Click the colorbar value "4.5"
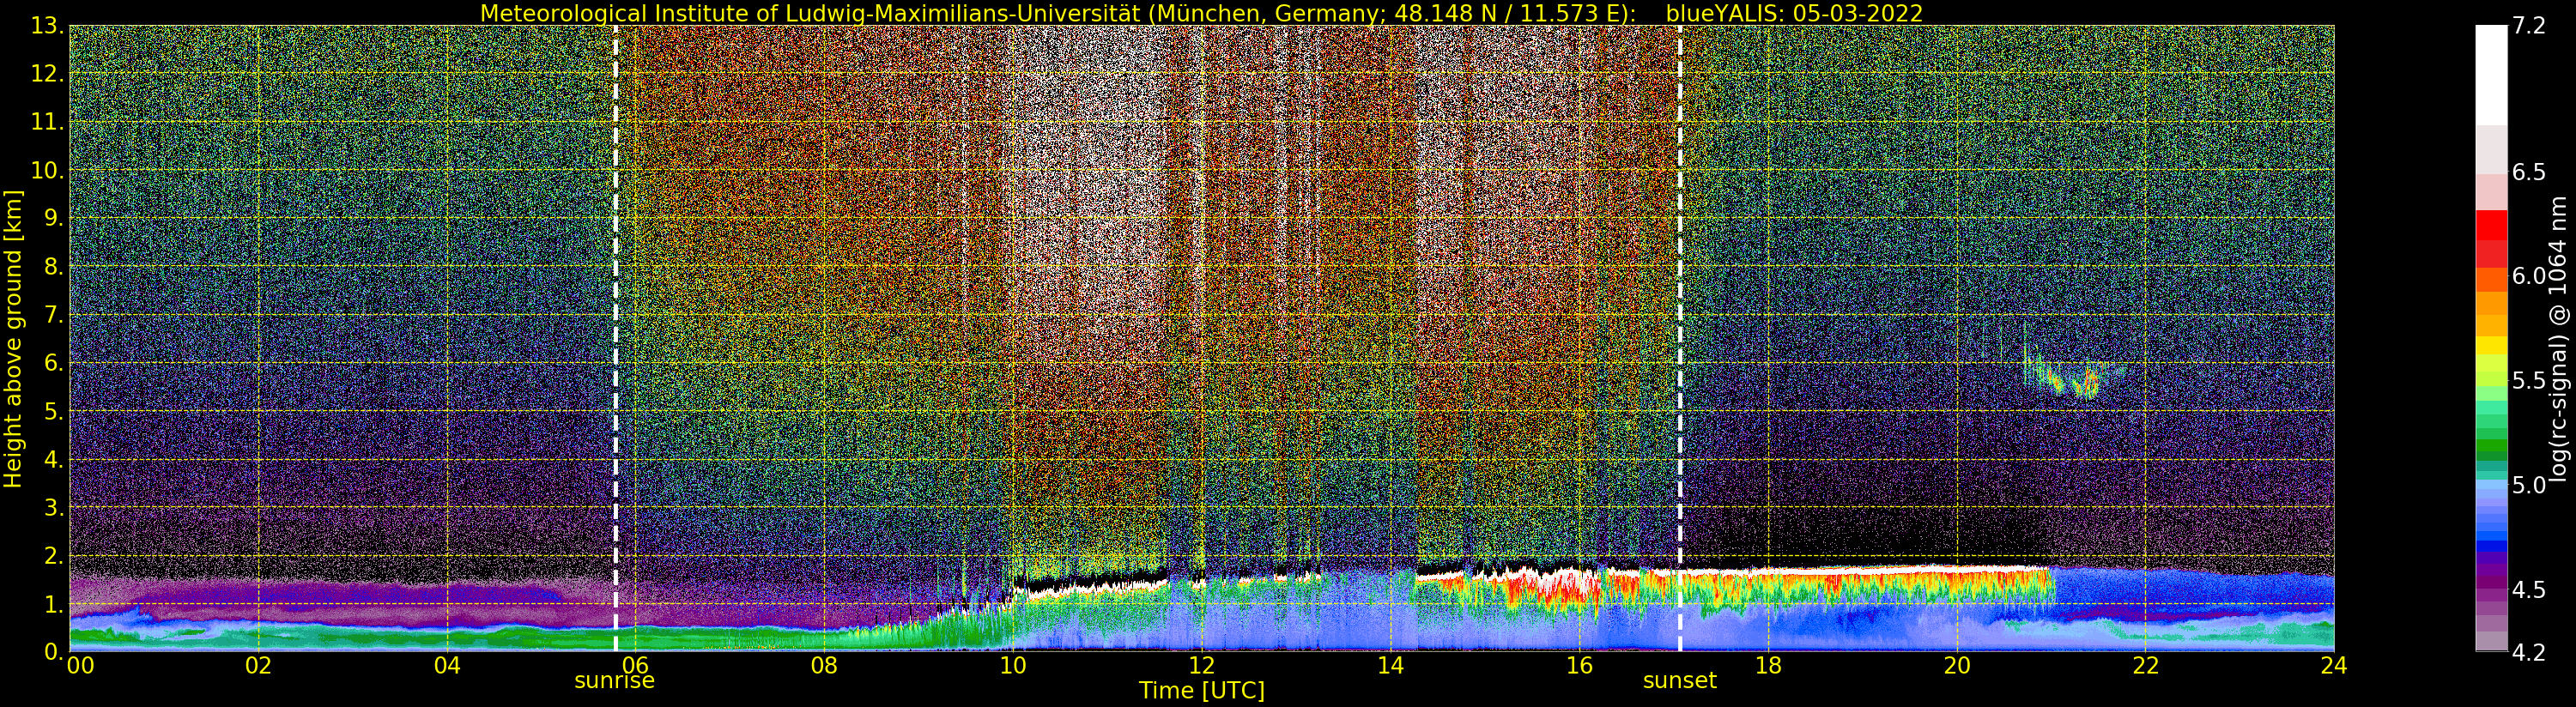The image size is (2576, 707). click(2529, 590)
